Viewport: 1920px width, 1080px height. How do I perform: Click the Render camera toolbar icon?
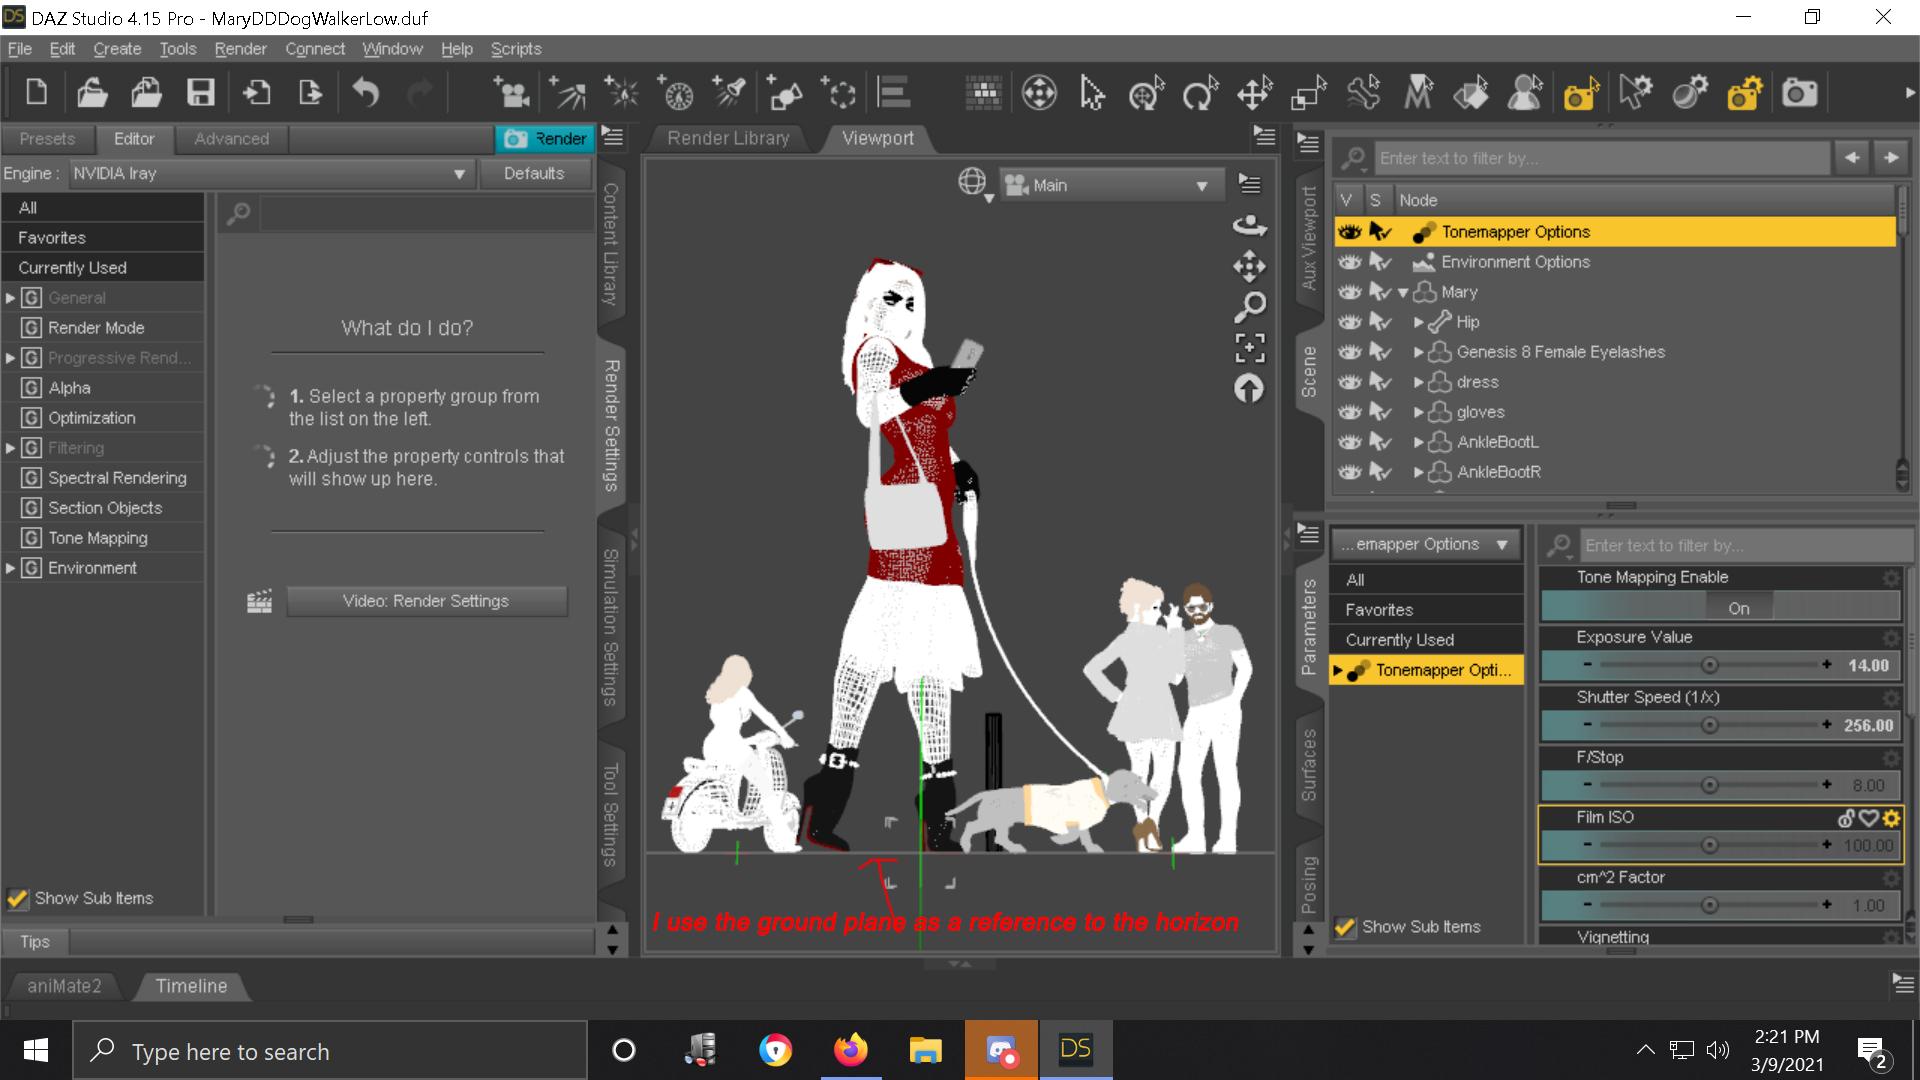click(x=1799, y=94)
